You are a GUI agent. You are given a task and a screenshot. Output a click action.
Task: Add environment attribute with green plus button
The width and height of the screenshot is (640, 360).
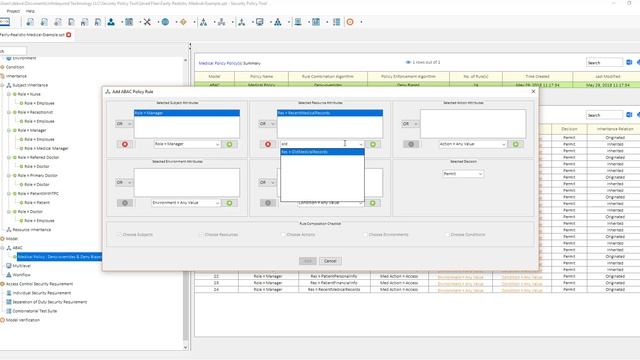click(229, 203)
